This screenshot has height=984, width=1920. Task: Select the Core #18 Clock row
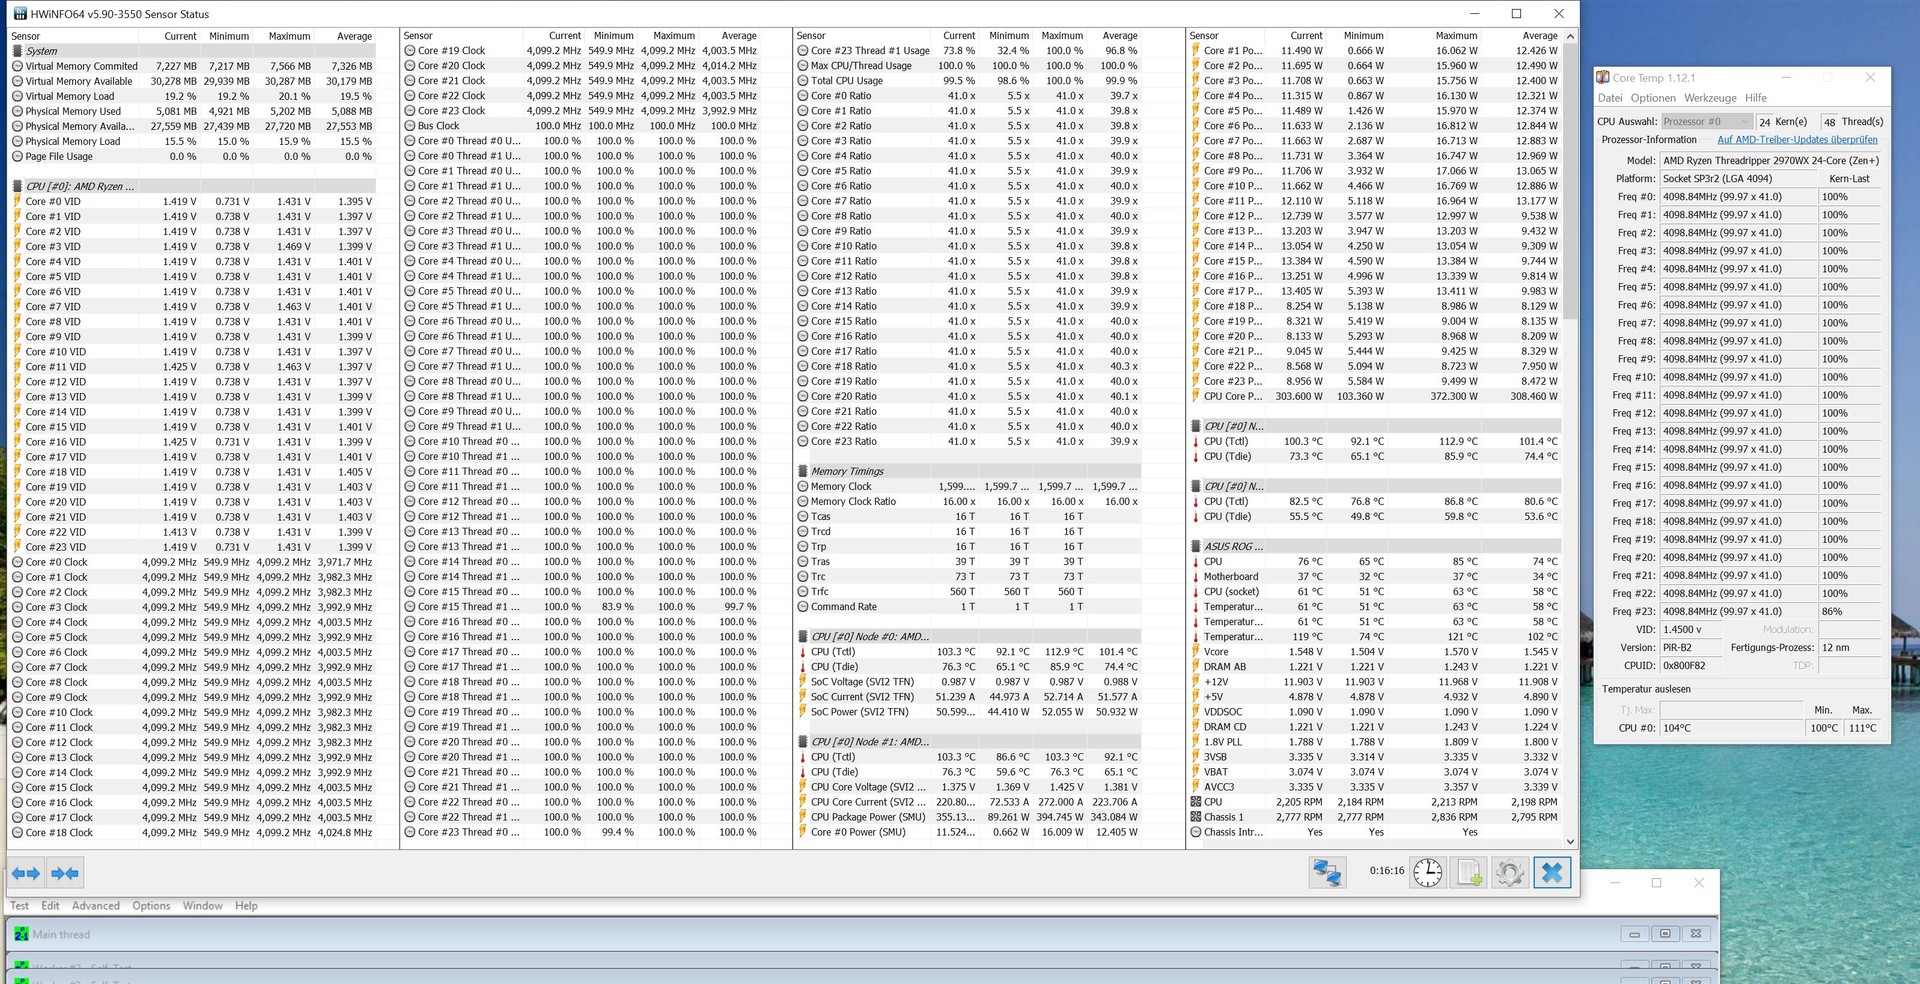(192, 832)
